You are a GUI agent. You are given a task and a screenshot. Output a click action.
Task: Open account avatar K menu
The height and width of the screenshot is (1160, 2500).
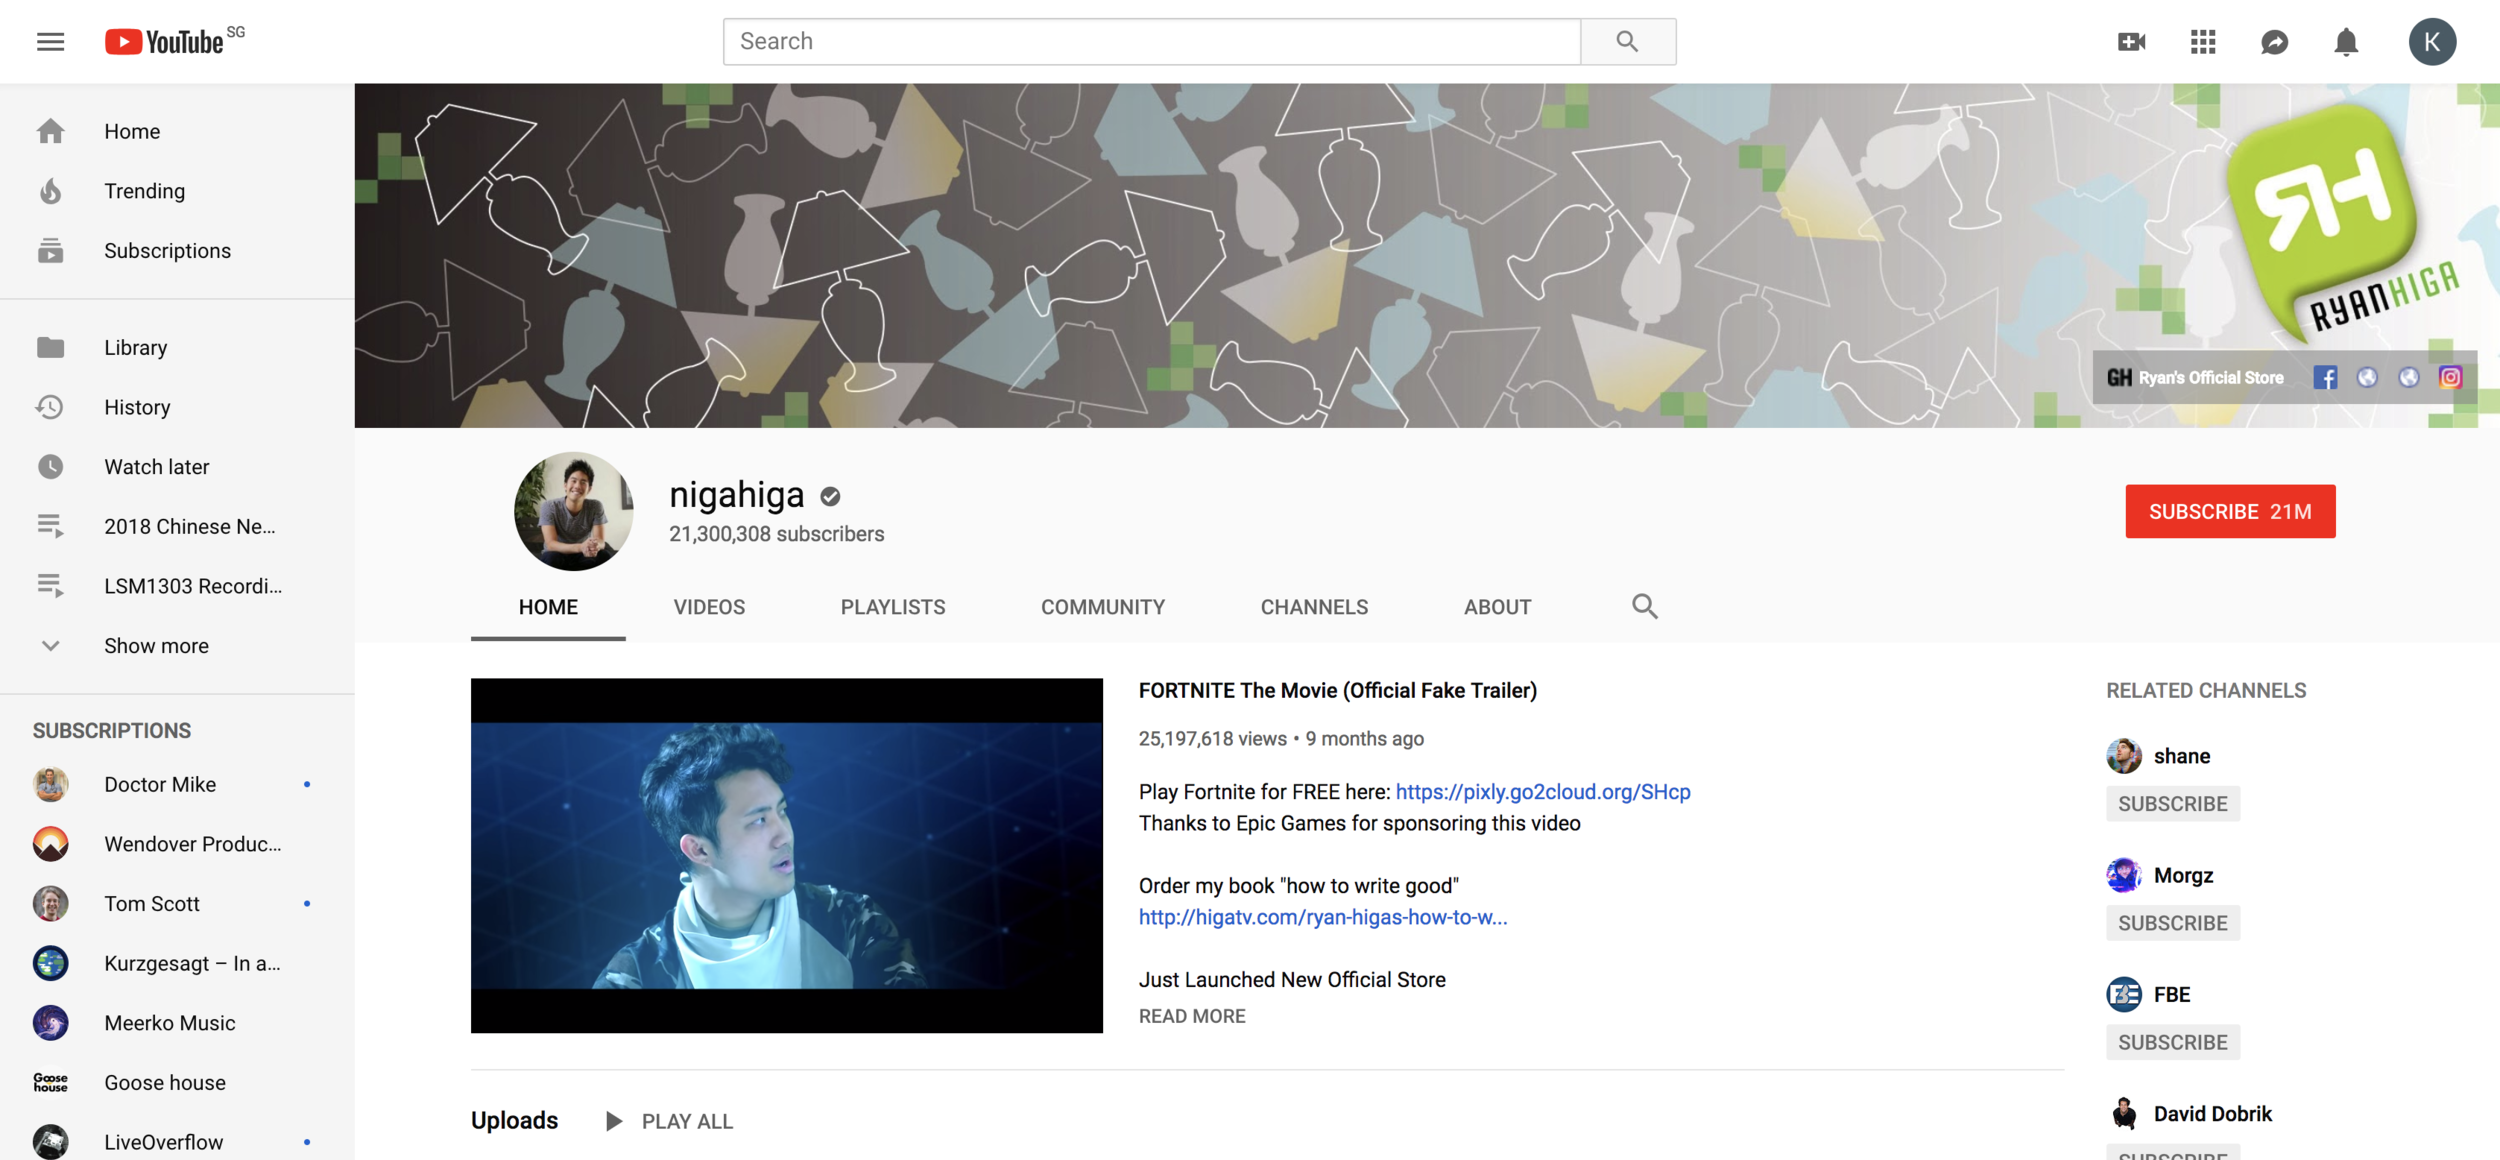tap(2432, 42)
